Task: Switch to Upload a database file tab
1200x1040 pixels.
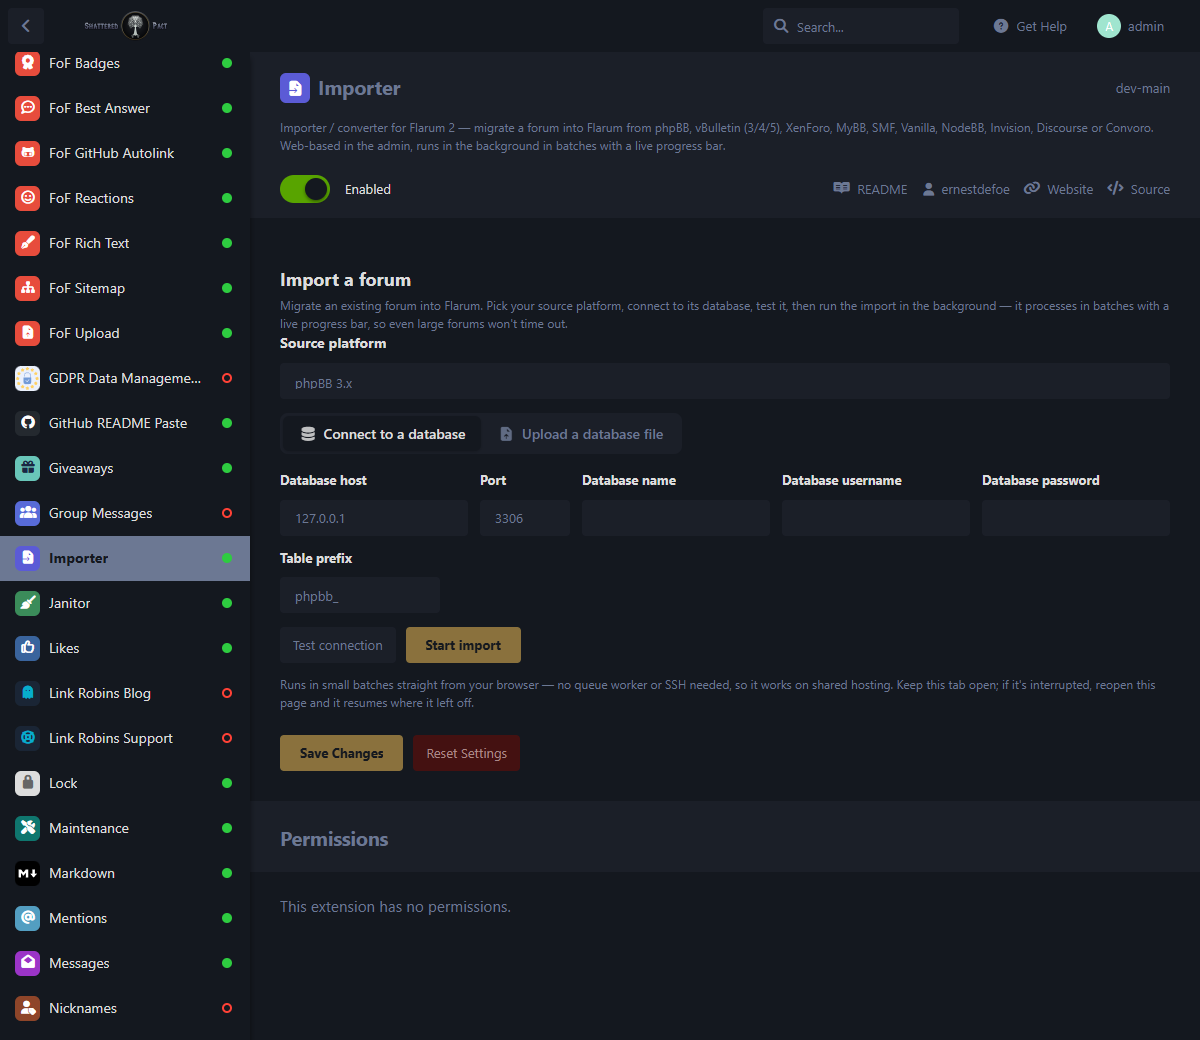Action: [x=581, y=434]
